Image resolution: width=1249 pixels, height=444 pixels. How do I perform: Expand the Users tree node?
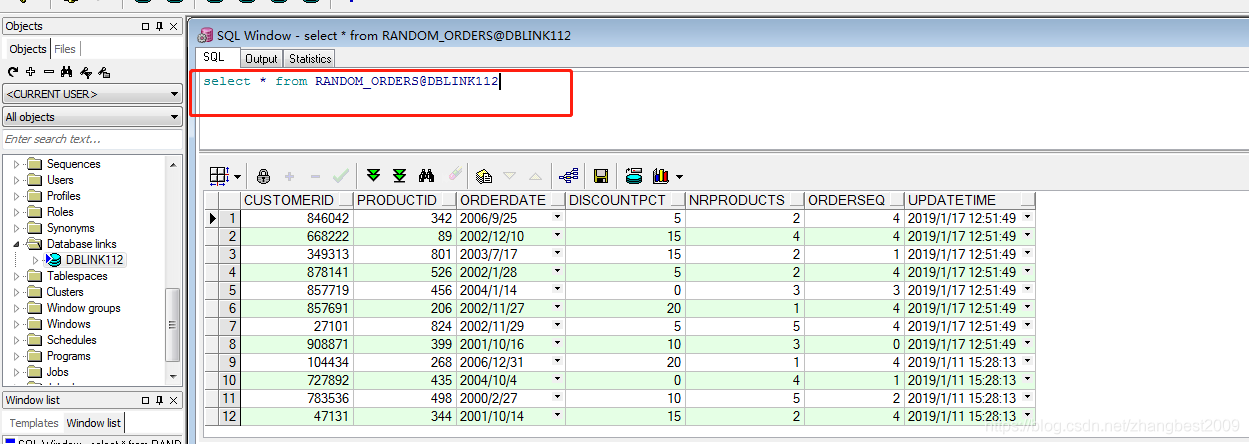coord(17,180)
